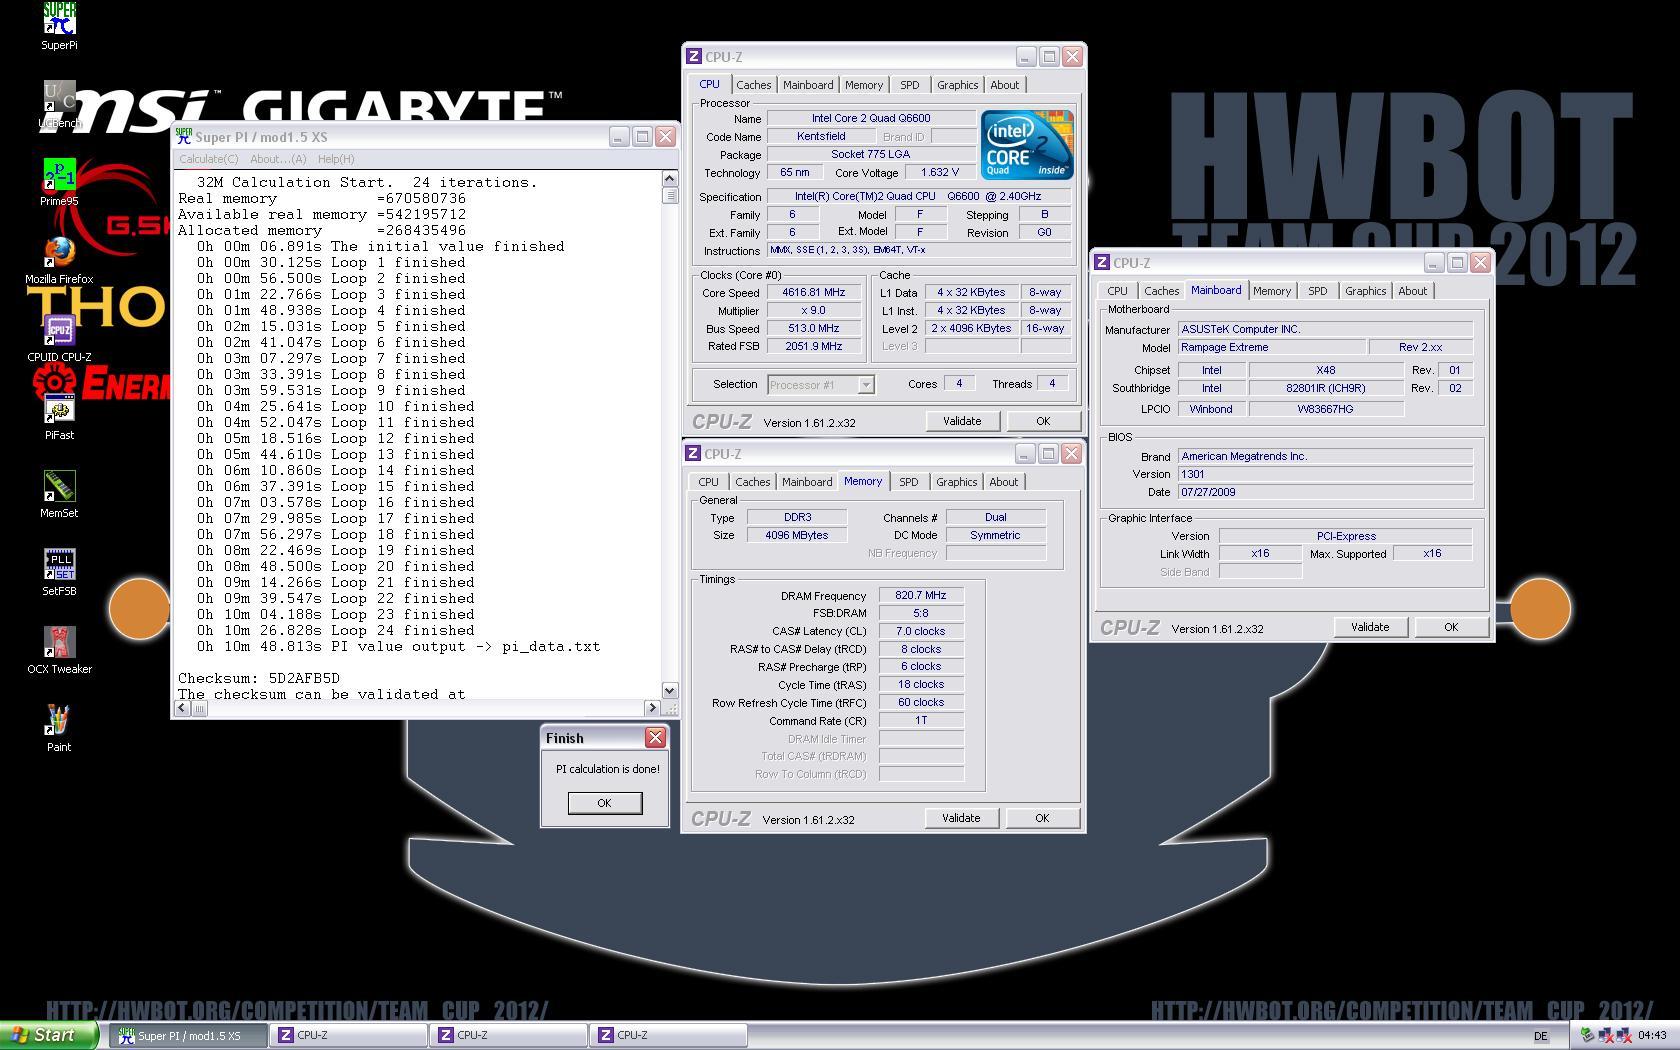
Task: Open the PiFast desktop icon
Action: [59, 416]
